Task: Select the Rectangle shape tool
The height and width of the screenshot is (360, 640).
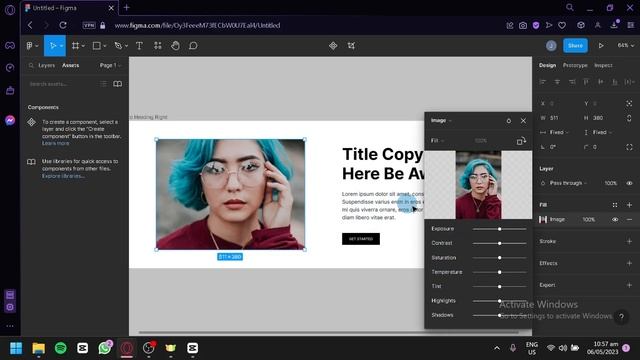Action: point(97,46)
